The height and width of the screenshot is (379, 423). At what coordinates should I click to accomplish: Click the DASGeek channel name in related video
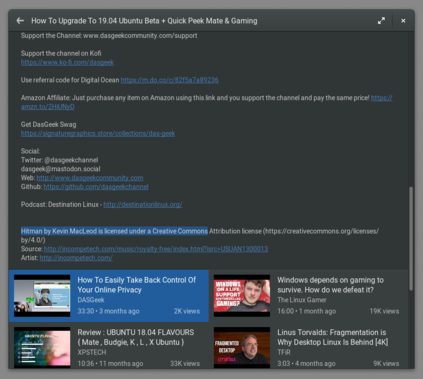(91, 300)
